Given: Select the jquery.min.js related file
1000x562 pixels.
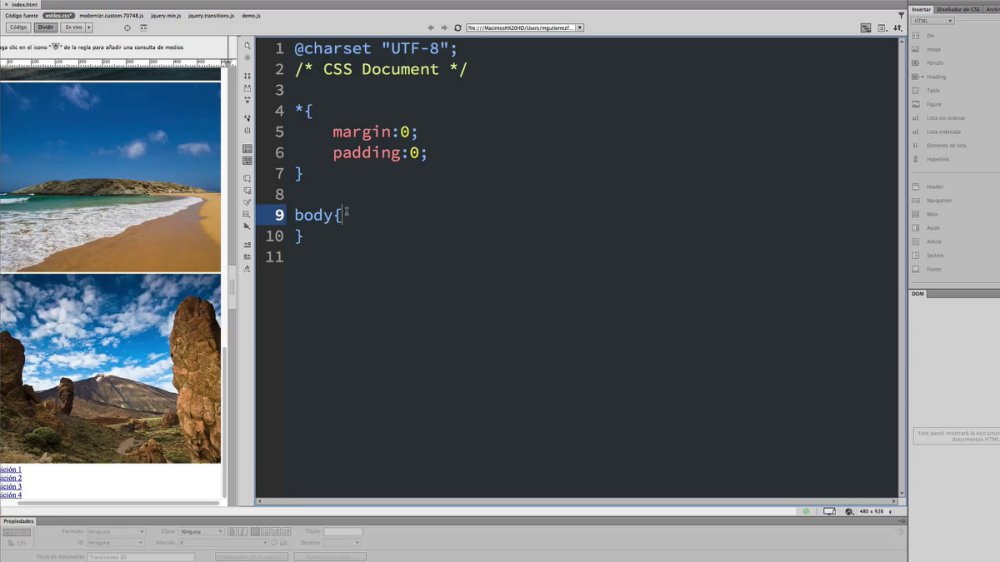Looking at the screenshot, I should (x=166, y=15).
